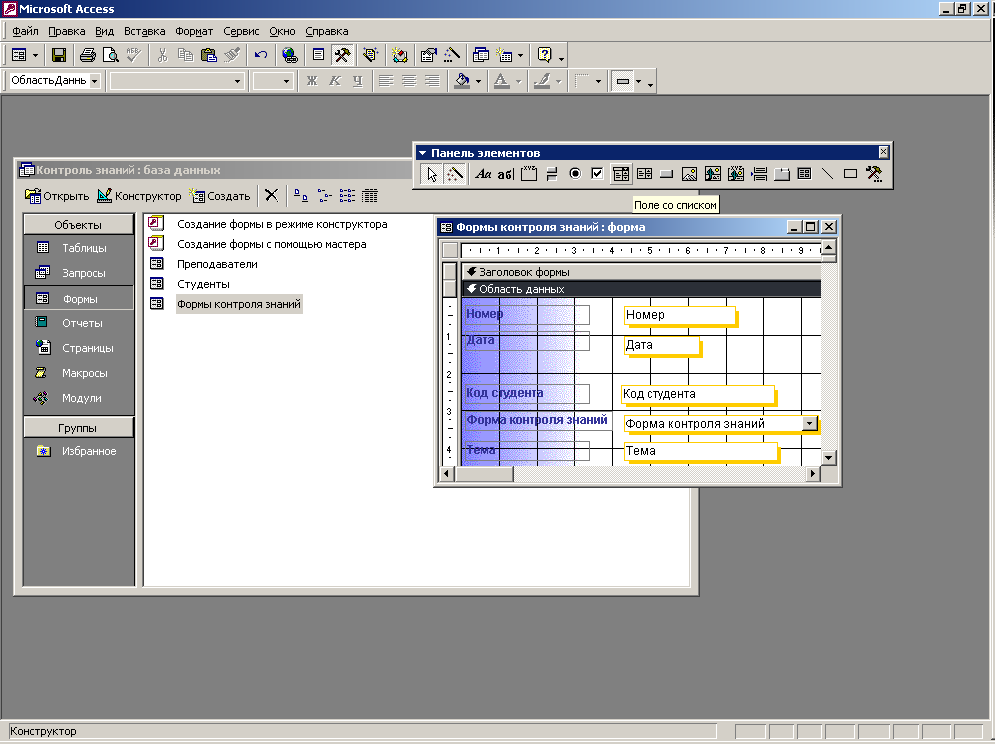Switch to Запросы in the Objects bar
The width and height of the screenshot is (995, 744).
pos(79,273)
